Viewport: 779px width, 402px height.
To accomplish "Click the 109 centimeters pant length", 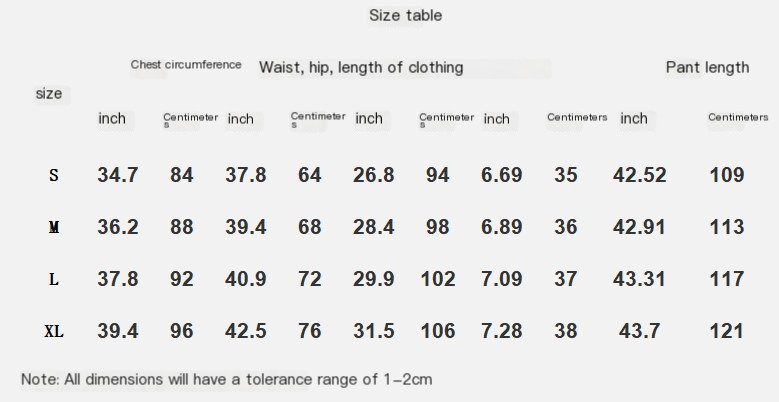I will (727, 175).
